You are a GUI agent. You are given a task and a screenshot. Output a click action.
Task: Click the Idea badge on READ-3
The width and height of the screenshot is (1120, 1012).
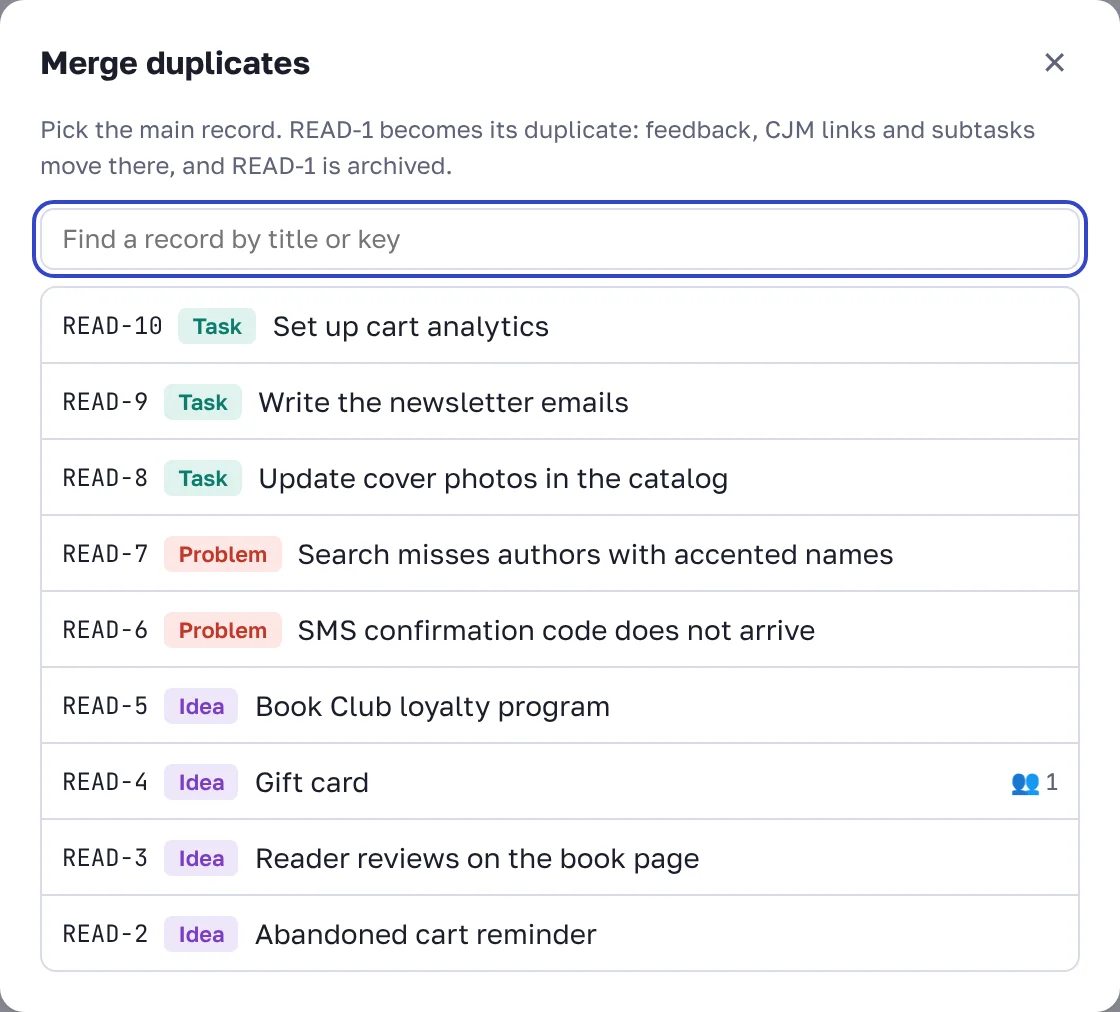pos(201,858)
